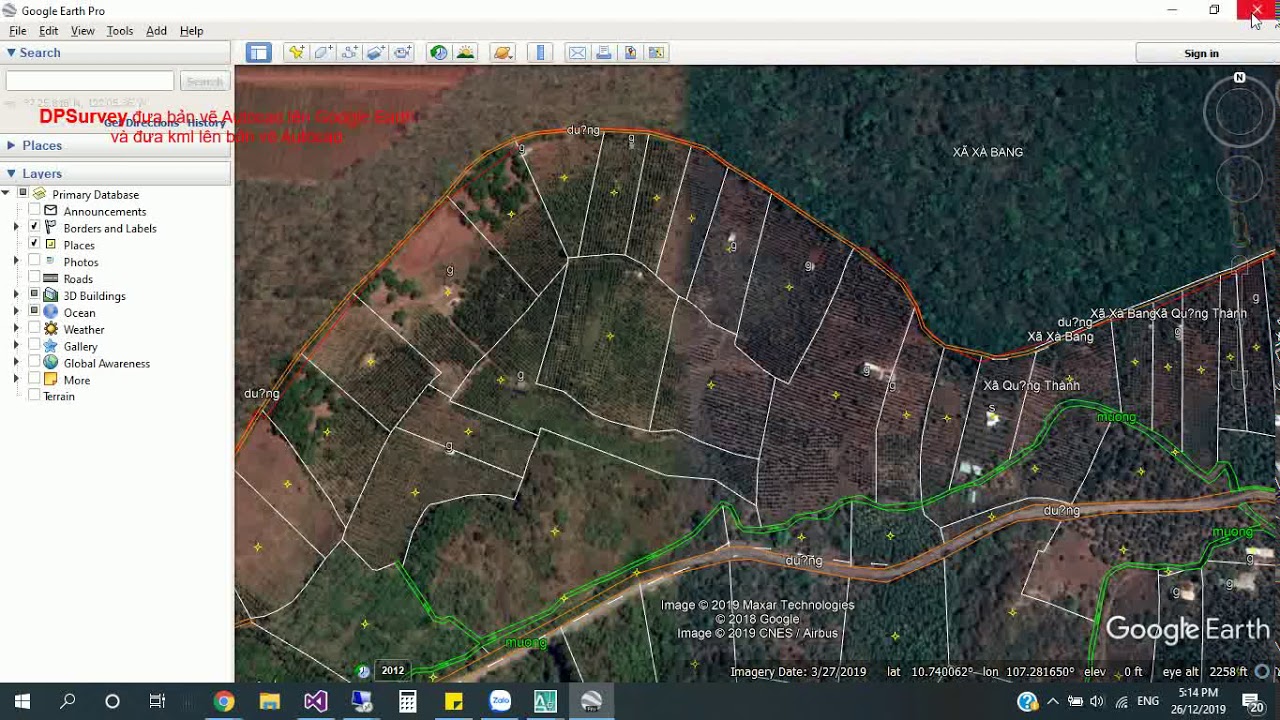
Task: Toggle the sidebar visibility toolbar button
Action: point(259,53)
